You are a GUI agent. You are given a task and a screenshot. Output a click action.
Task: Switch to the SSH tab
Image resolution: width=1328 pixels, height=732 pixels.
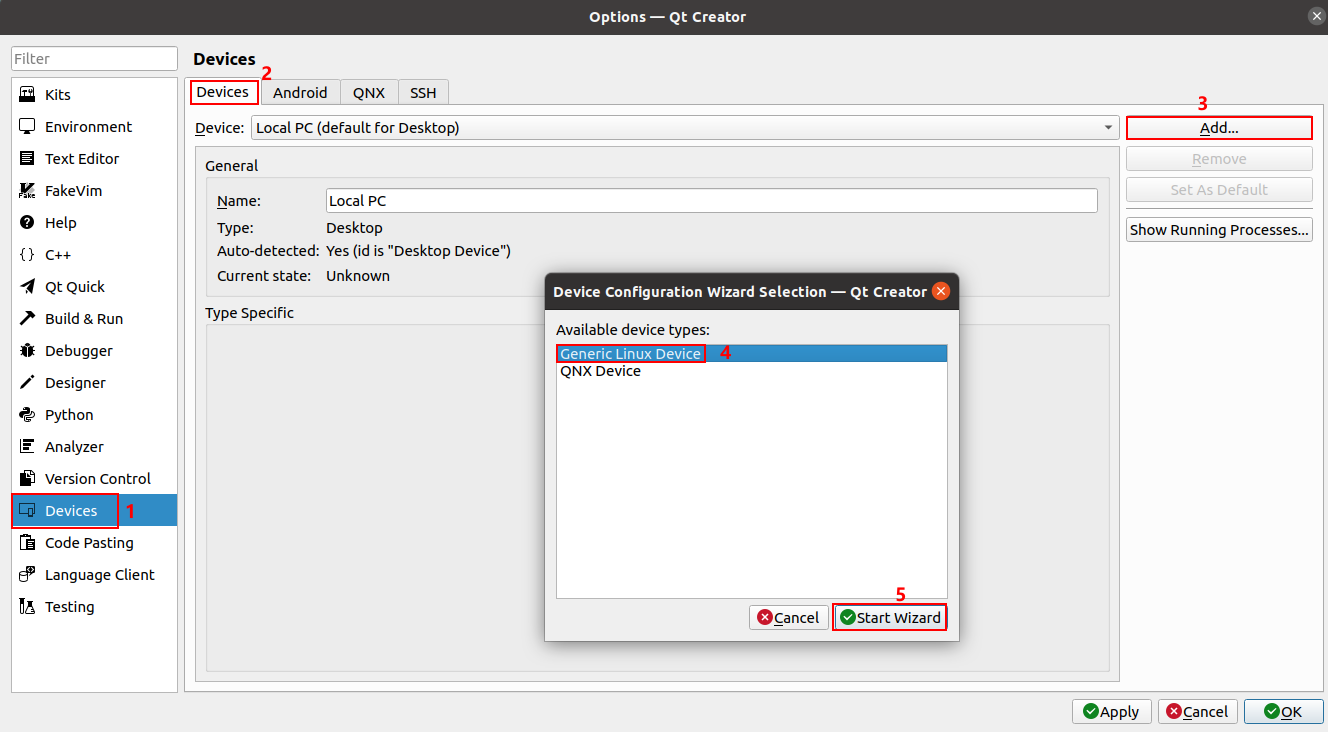(423, 92)
